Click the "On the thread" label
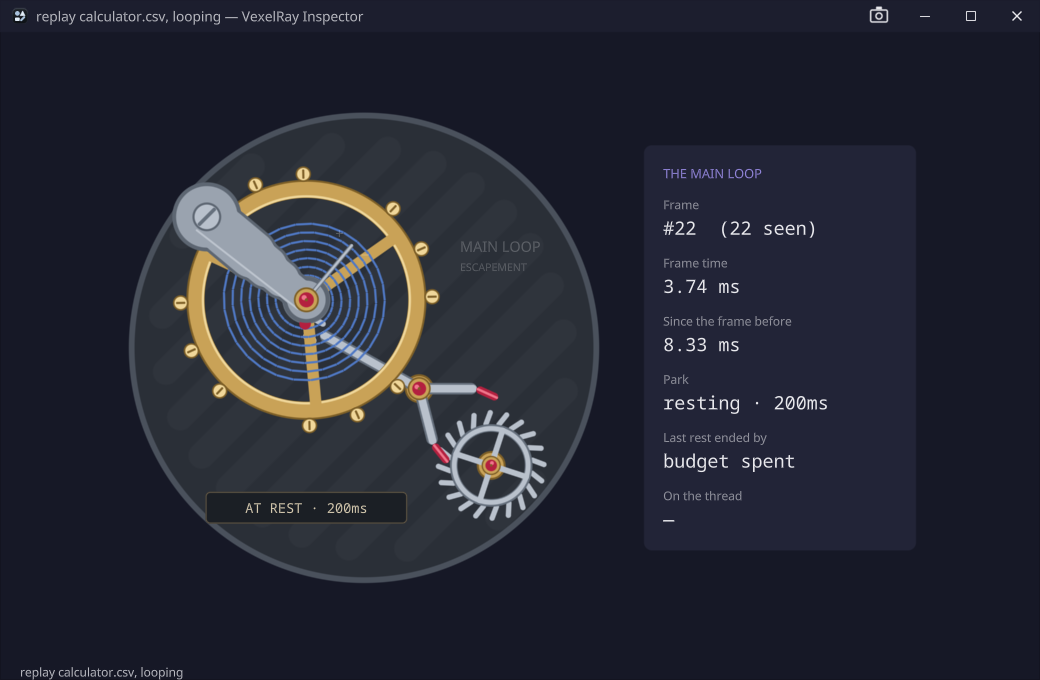The height and width of the screenshot is (680, 1040). (x=702, y=496)
